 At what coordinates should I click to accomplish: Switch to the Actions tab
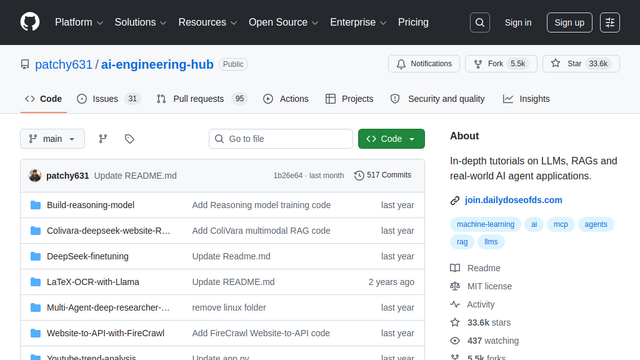tap(286, 99)
